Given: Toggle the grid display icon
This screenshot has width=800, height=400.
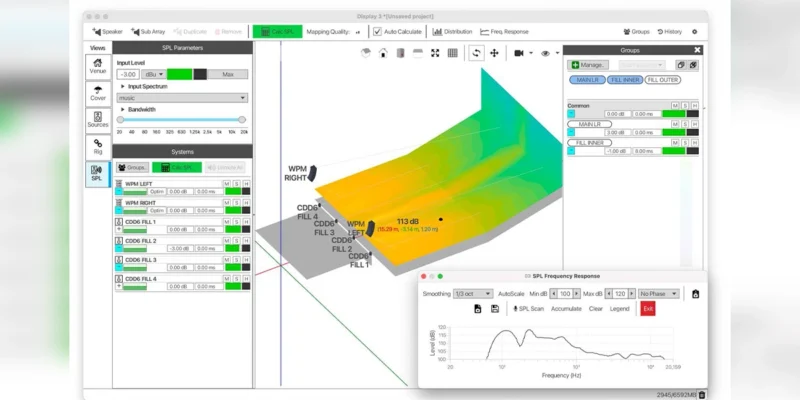Looking at the screenshot, I should 453,53.
